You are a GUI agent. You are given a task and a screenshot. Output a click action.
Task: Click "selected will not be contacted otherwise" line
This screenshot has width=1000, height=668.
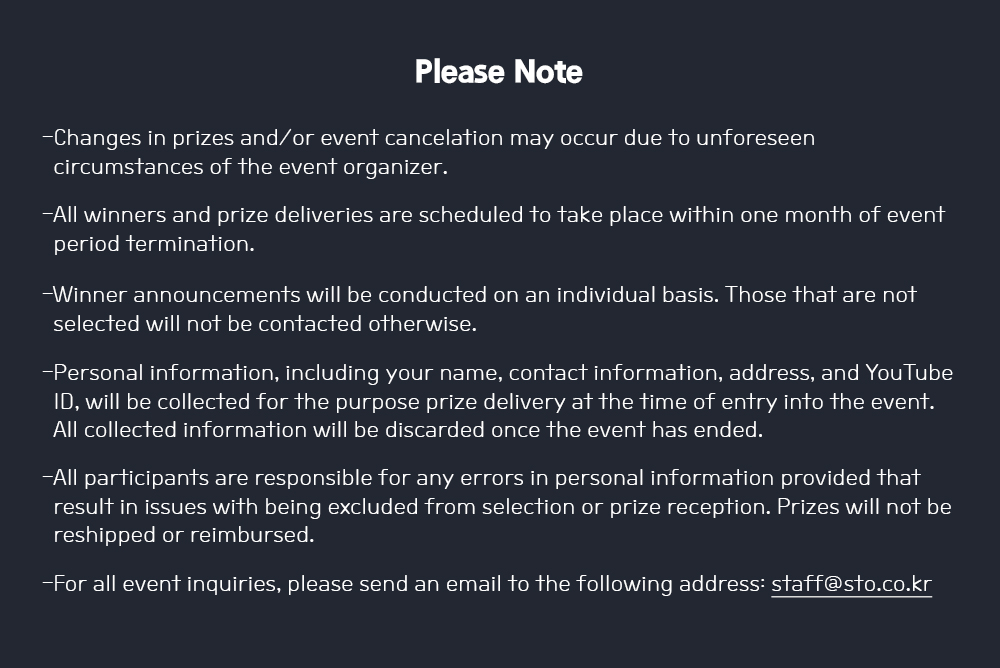(265, 324)
